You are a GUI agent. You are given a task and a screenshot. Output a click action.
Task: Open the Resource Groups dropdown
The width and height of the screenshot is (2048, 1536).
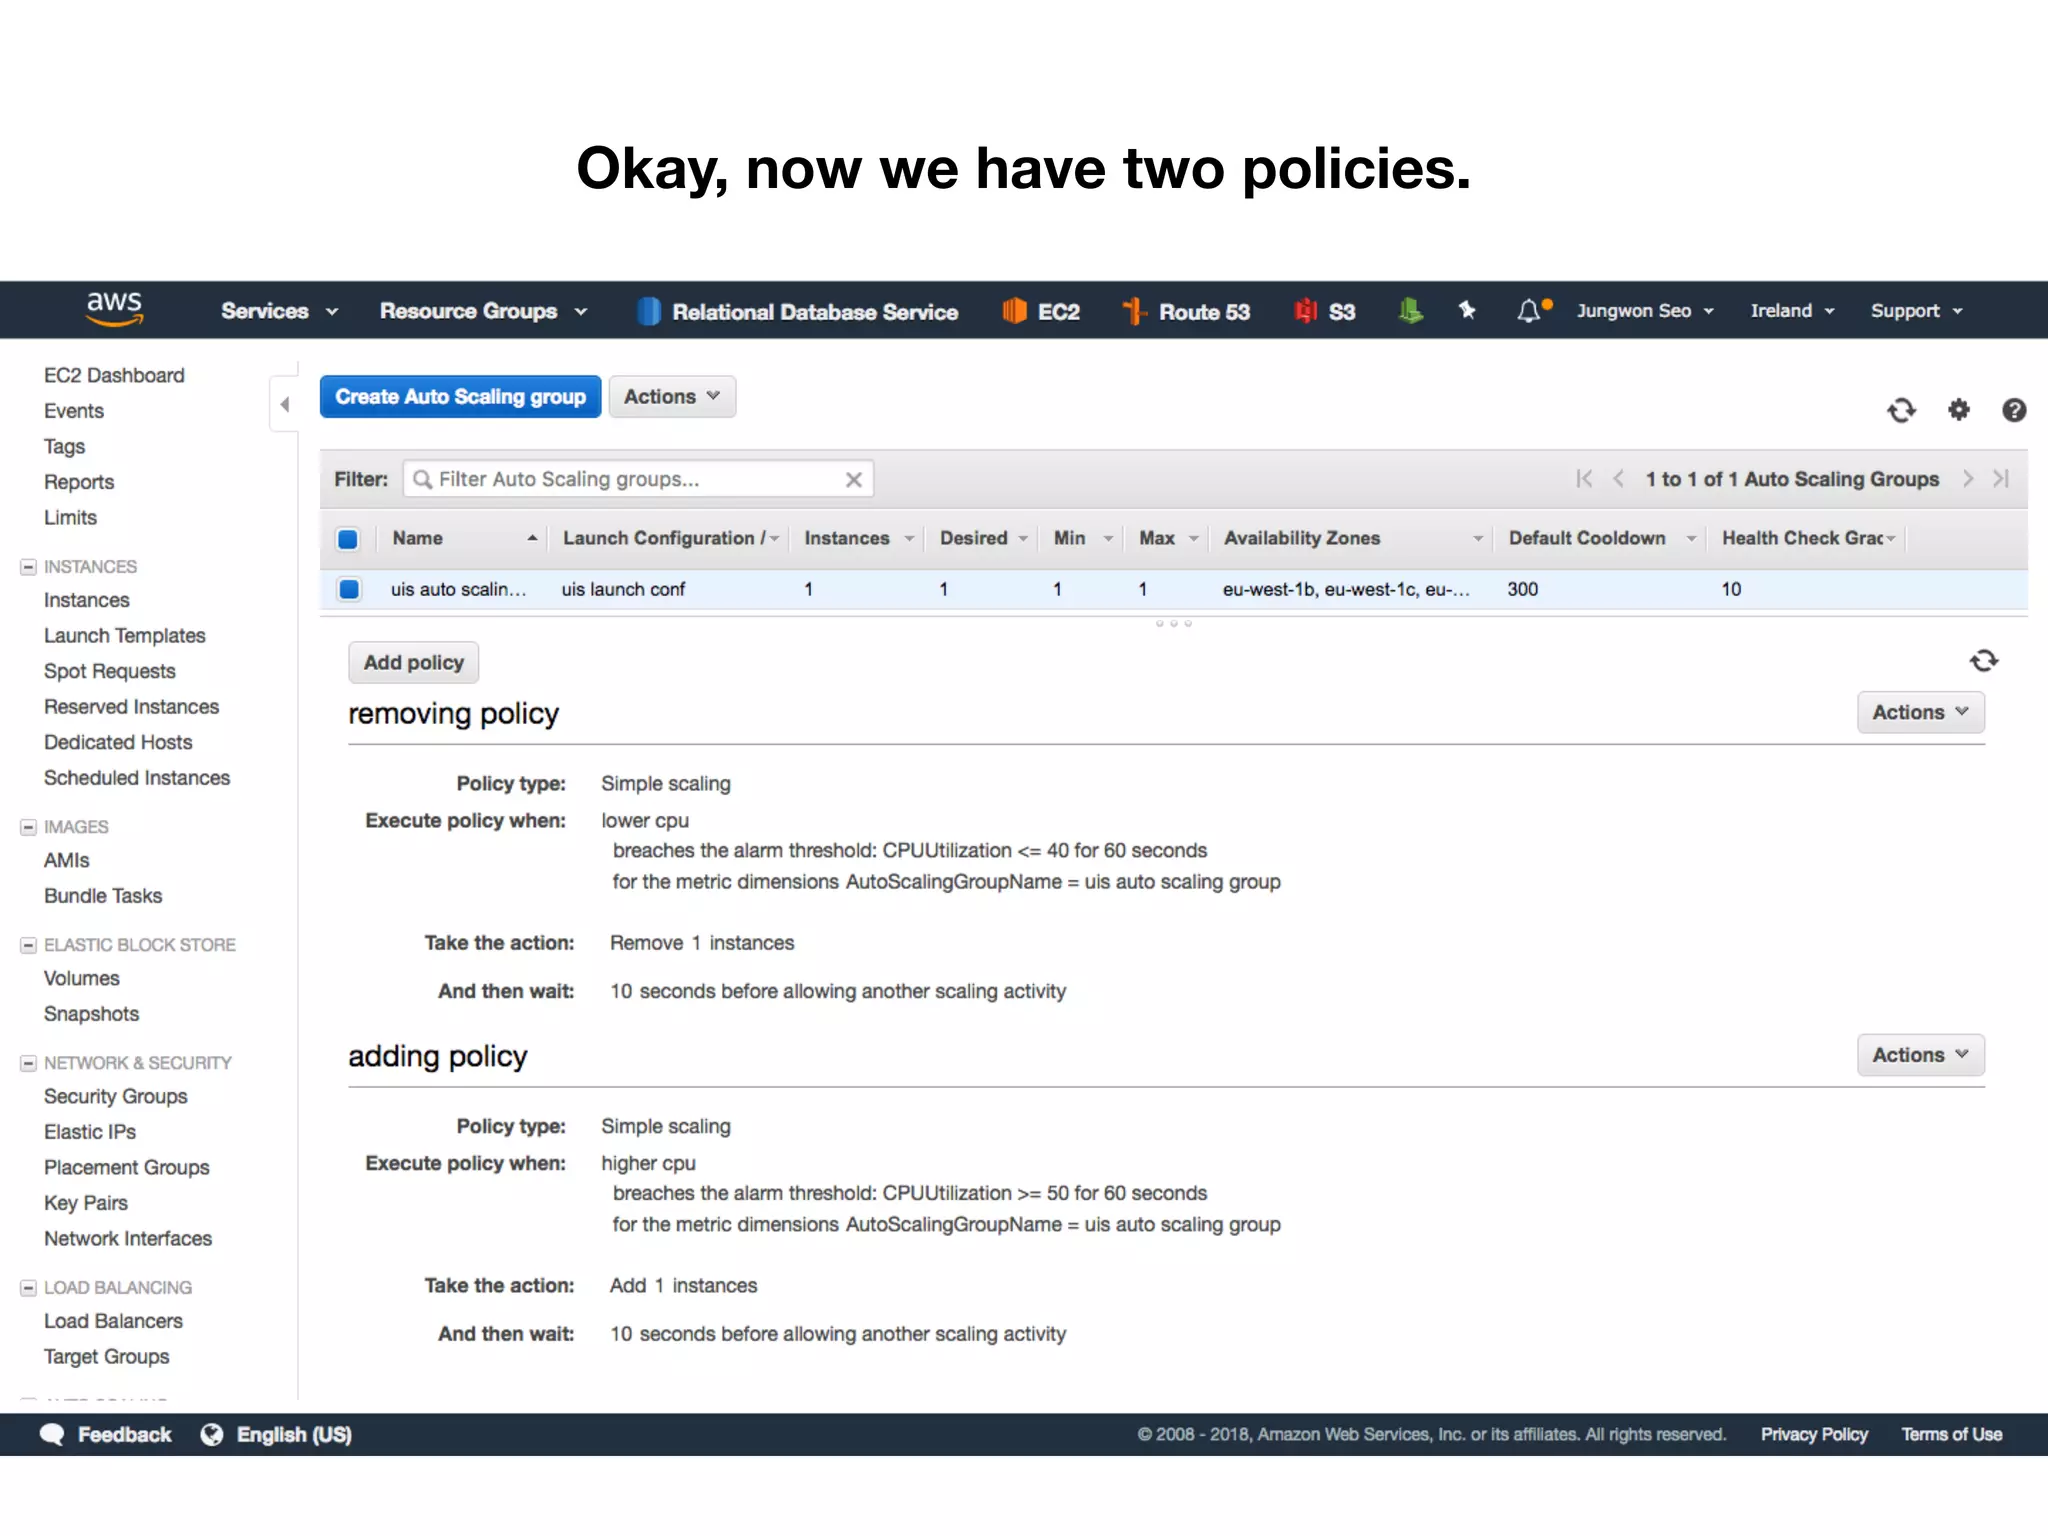[483, 311]
